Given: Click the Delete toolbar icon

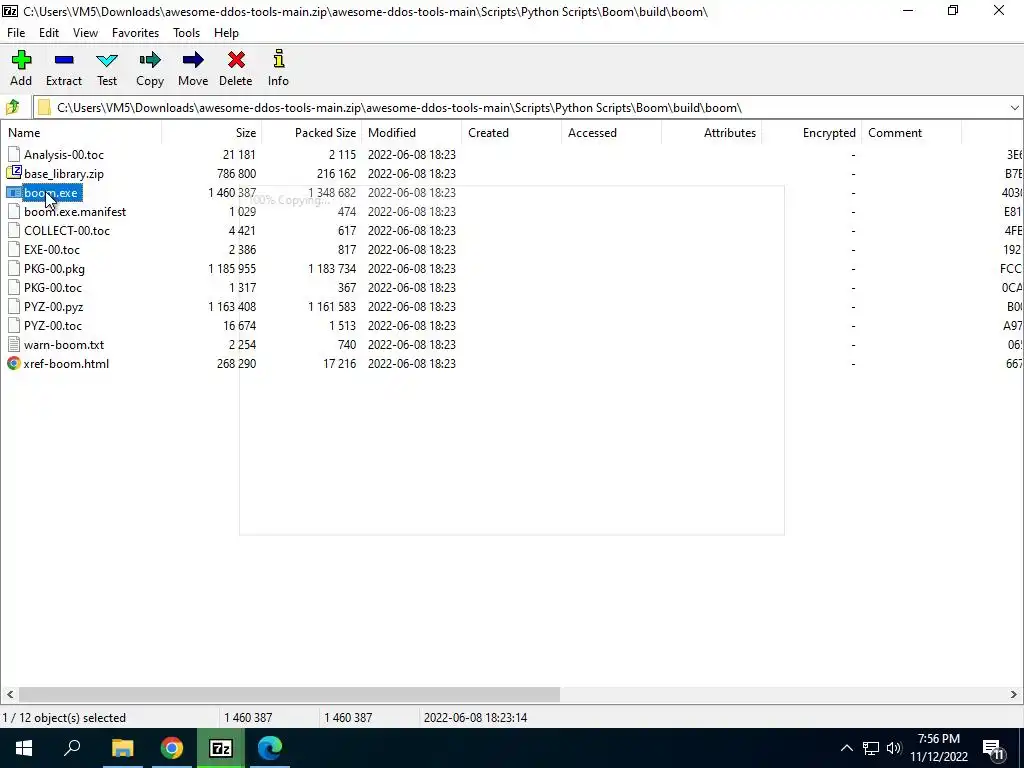Looking at the screenshot, I should pyautogui.click(x=236, y=60).
